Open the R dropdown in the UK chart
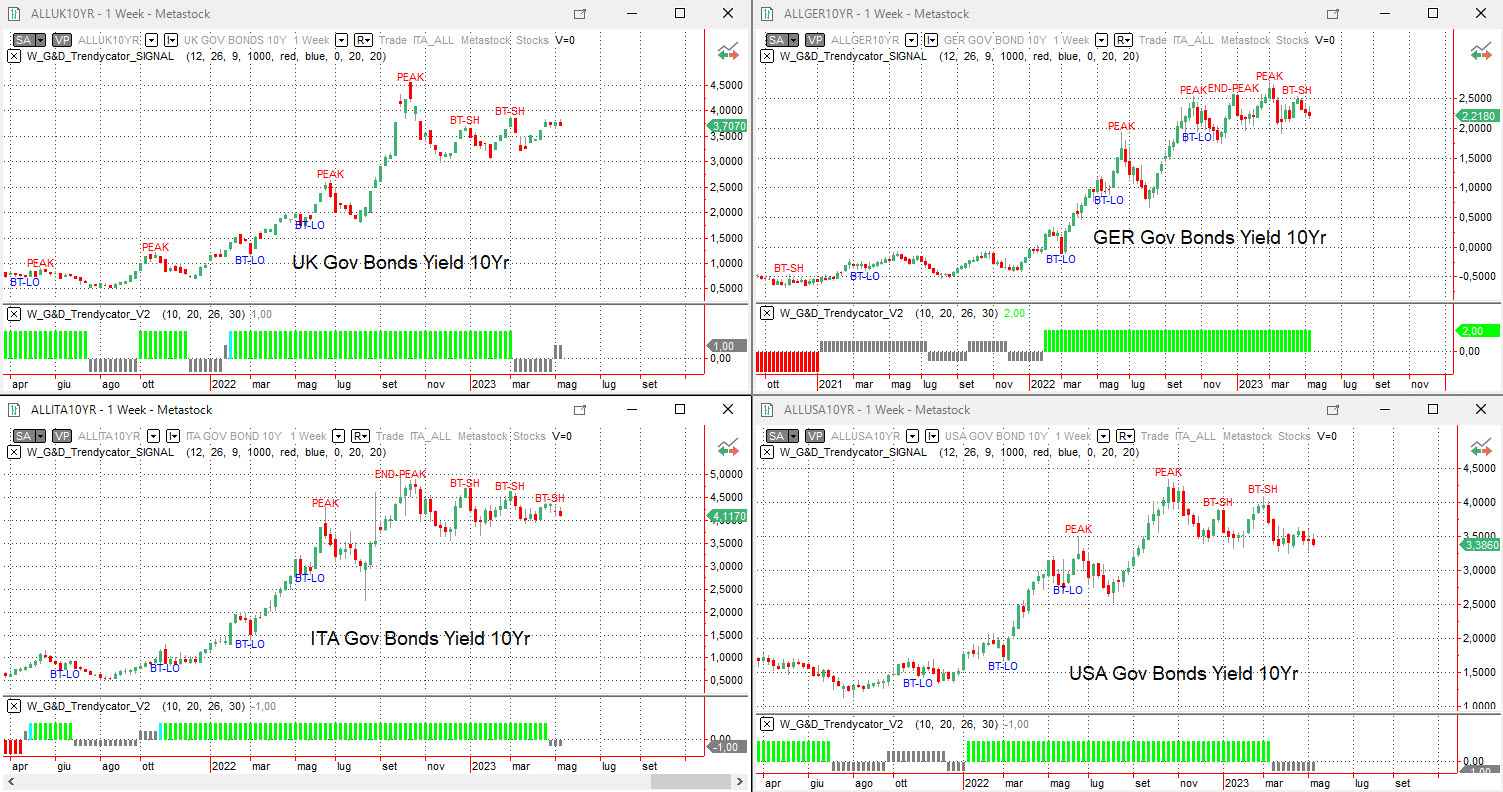 364,40
